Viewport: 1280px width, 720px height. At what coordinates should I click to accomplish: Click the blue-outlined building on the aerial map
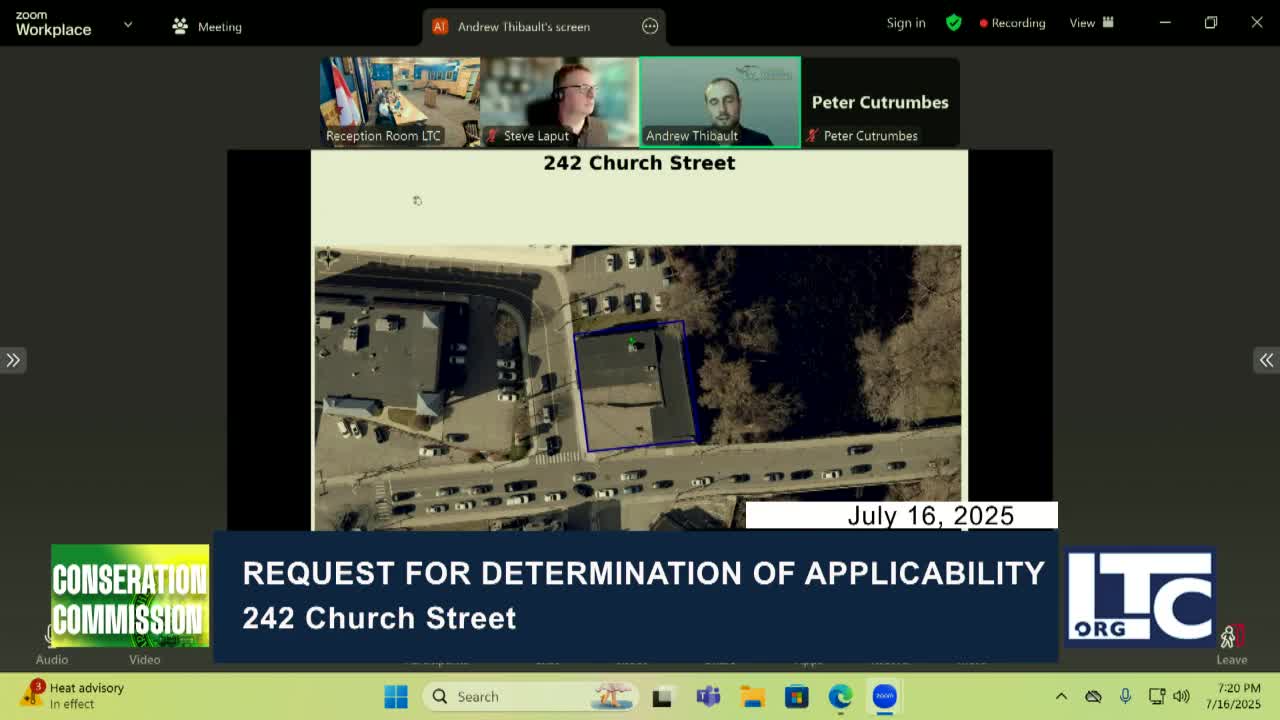(635, 386)
